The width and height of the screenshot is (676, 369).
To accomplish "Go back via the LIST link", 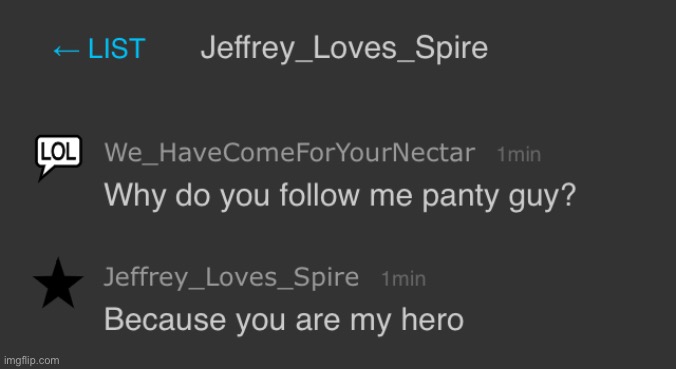I will [100, 48].
